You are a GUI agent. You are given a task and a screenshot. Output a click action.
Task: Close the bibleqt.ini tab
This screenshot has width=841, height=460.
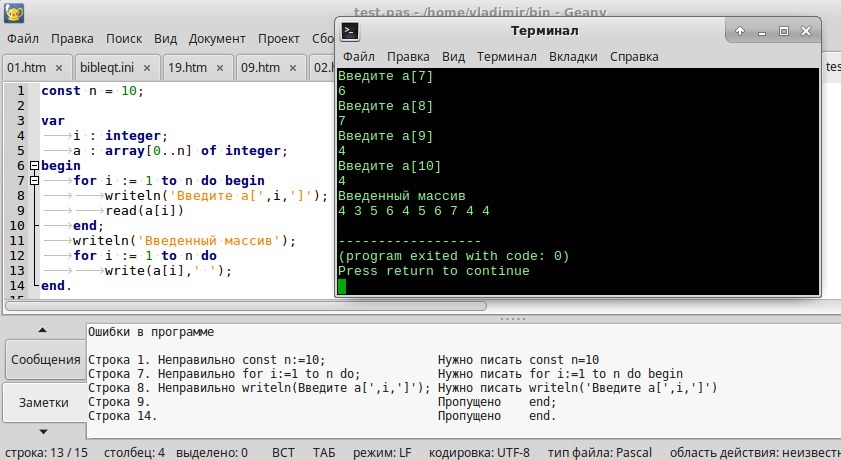146,68
